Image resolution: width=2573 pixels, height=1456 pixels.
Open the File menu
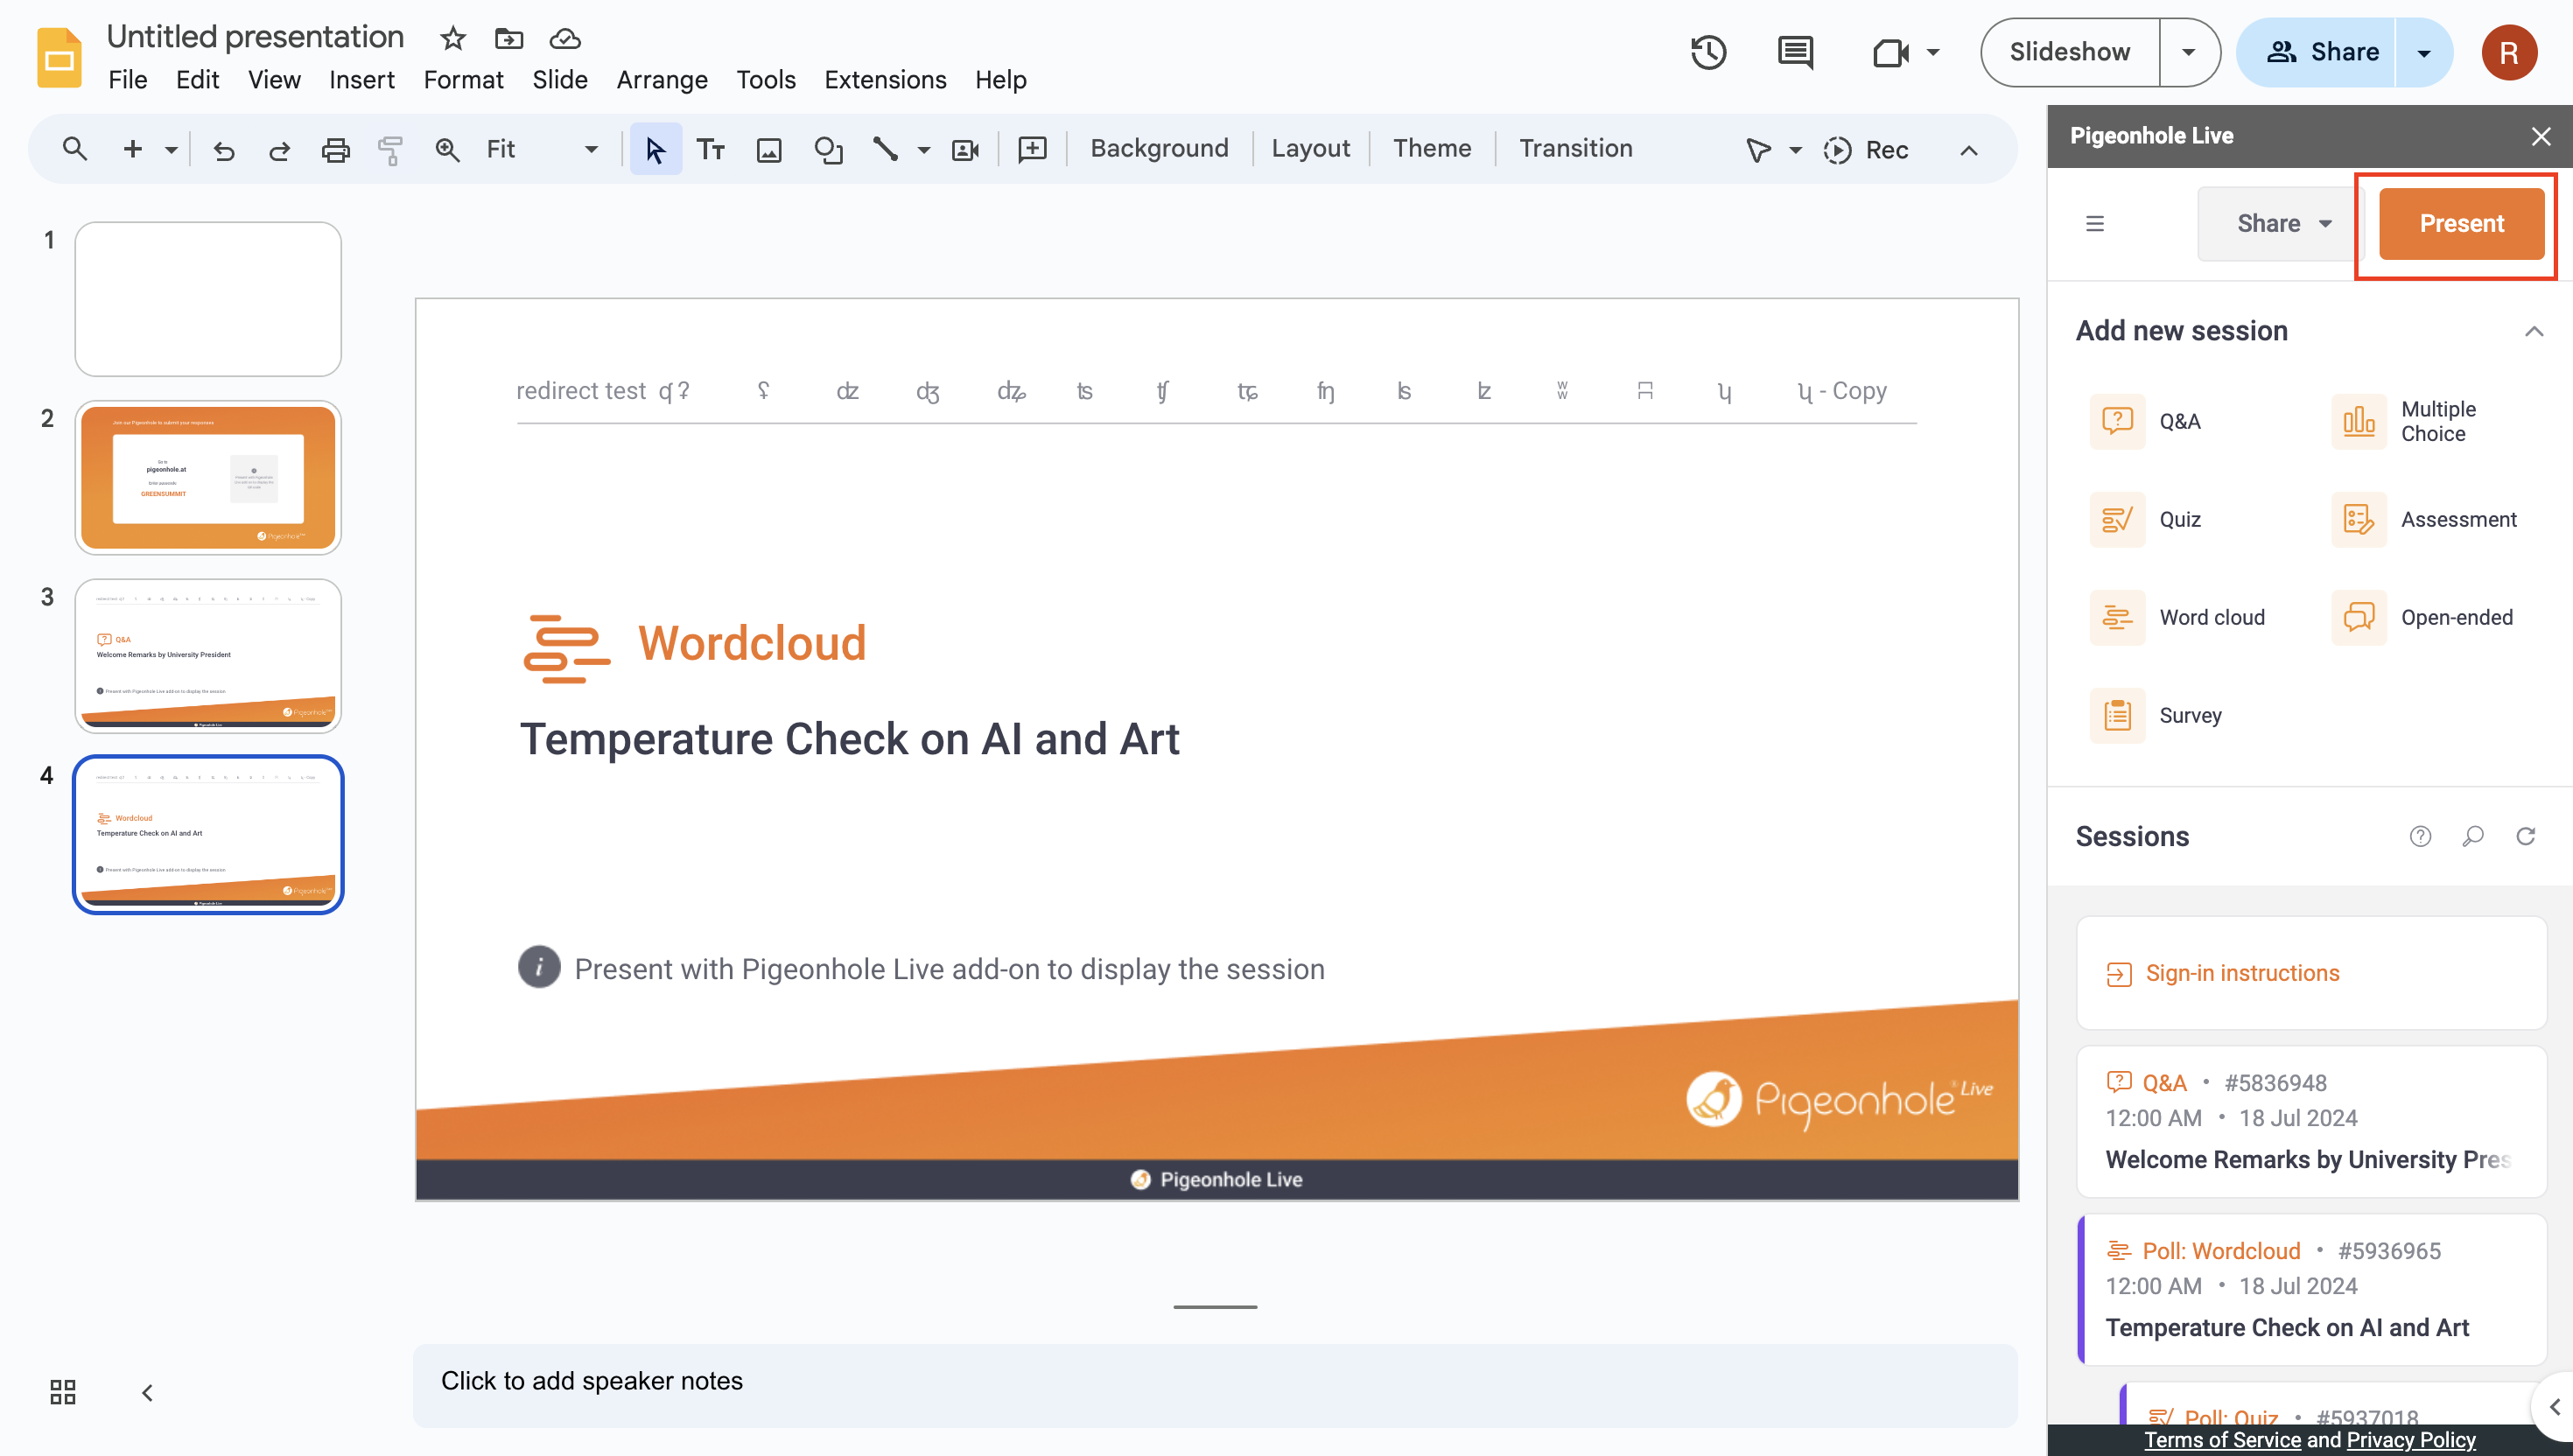(127, 80)
